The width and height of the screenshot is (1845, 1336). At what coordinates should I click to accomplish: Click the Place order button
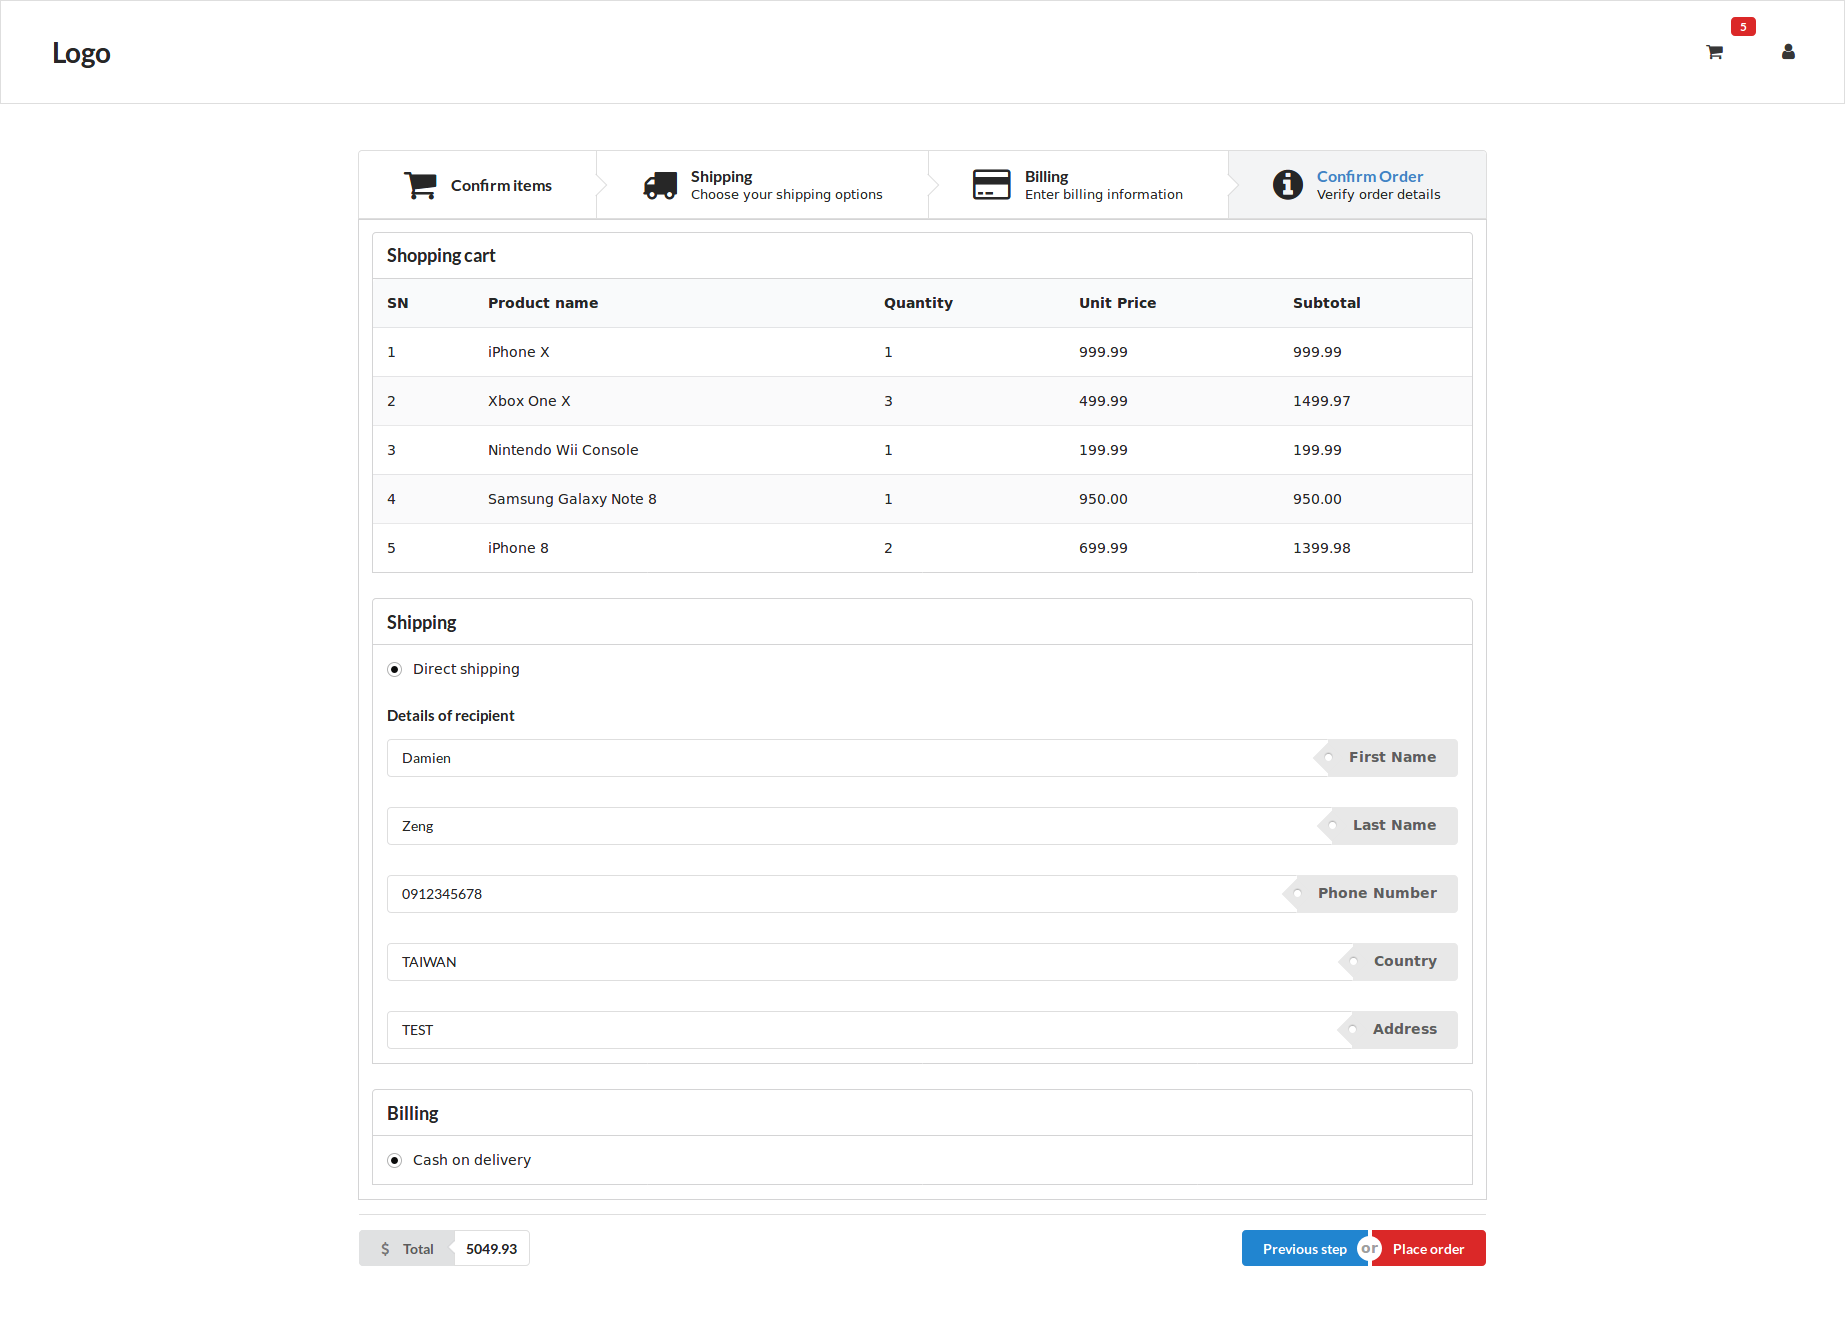click(x=1428, y=1248)
